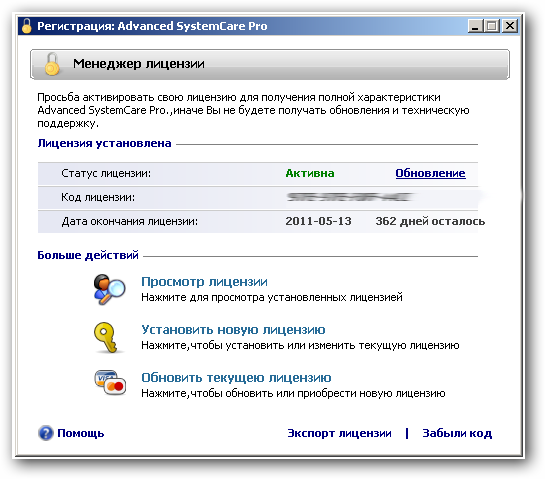This screenshot has width=545, height=479.
Task: Maximize the registration window
Action: coord(492,26)
